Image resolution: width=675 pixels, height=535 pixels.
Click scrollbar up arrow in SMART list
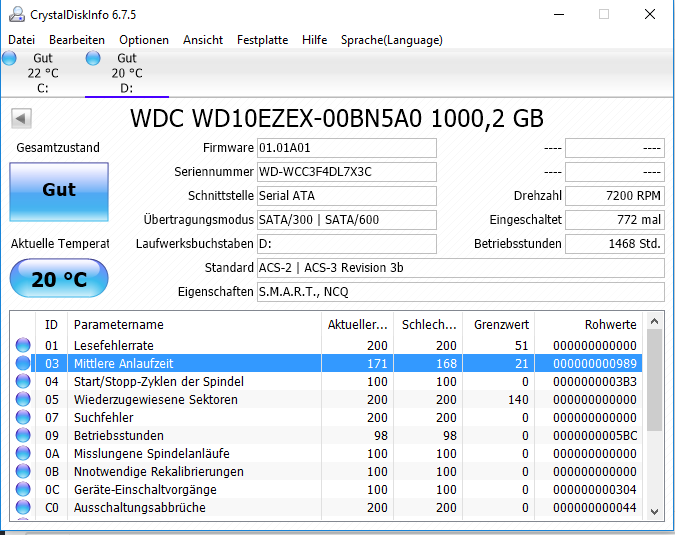pos(654,321)
